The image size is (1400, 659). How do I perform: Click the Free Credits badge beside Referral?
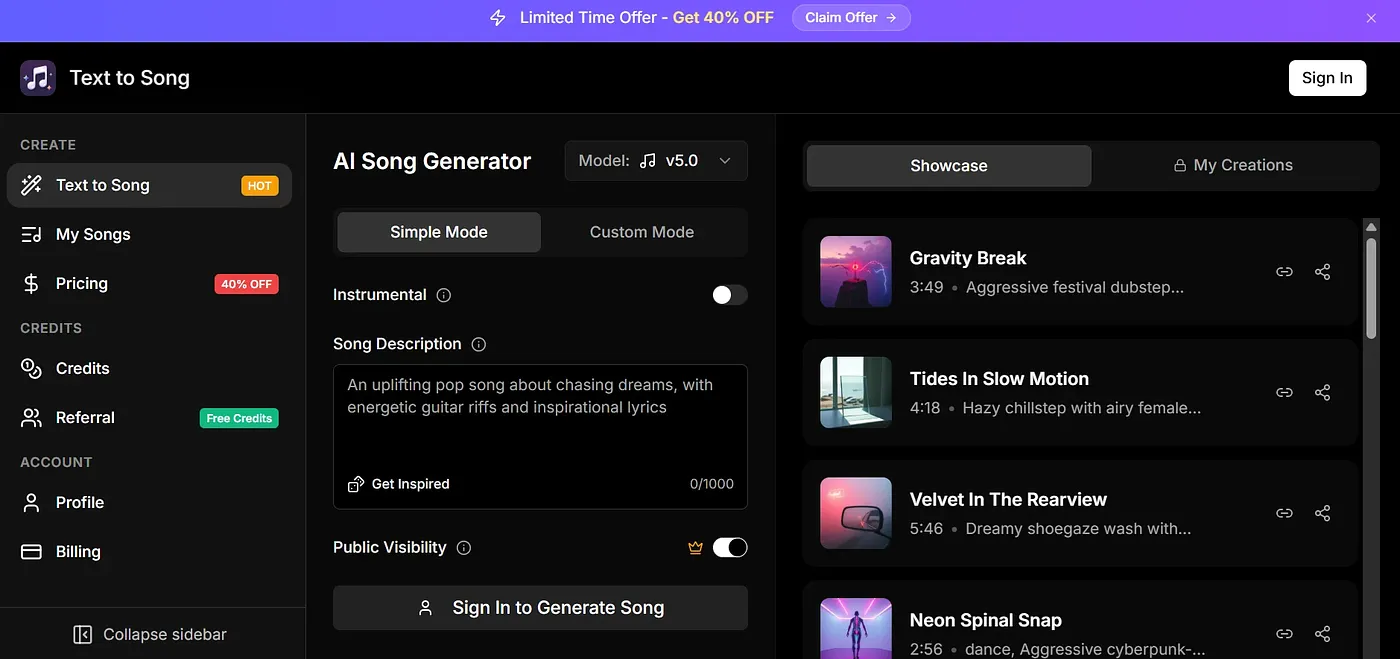(x=239, y=418)
